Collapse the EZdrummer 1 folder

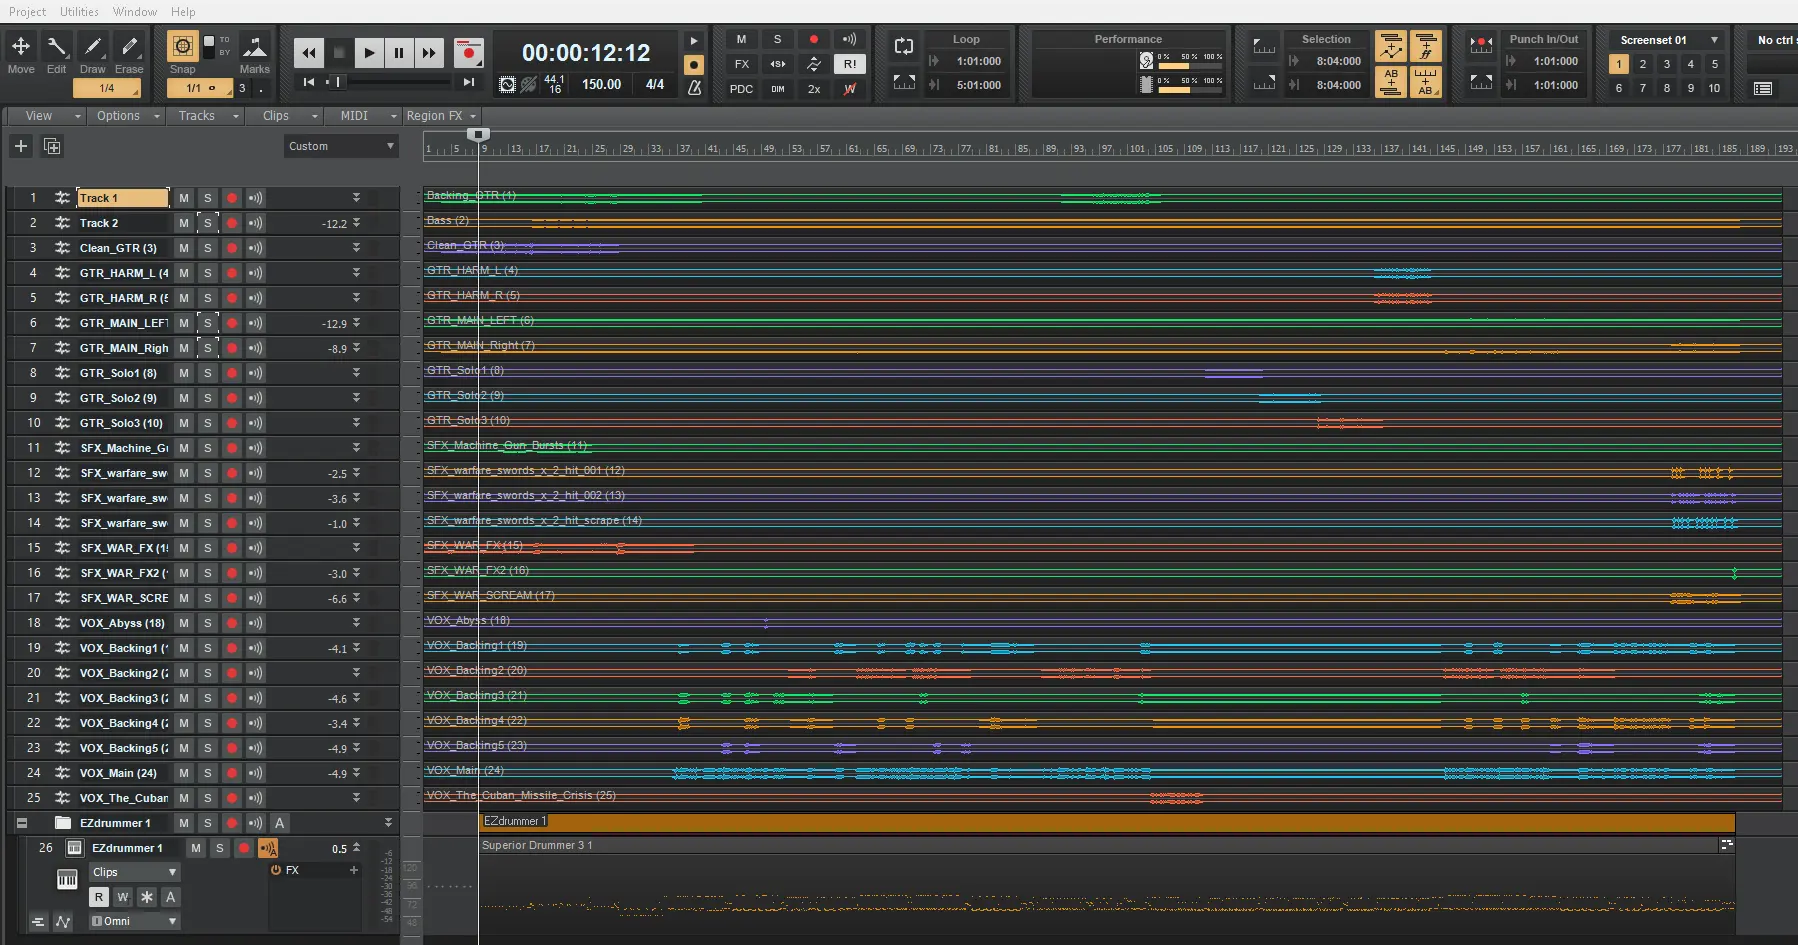tap(22, 823)
